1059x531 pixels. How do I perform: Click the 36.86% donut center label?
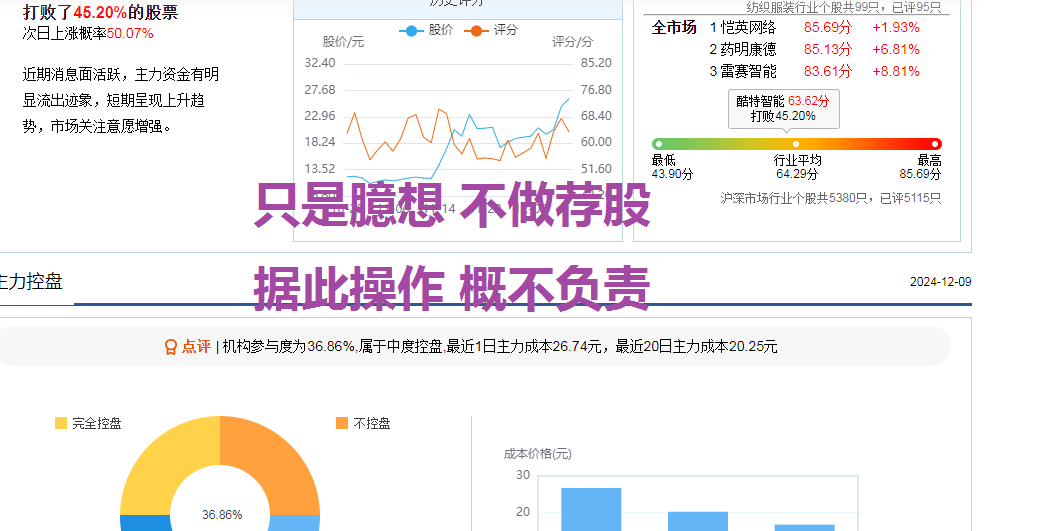tap(222, 515)
